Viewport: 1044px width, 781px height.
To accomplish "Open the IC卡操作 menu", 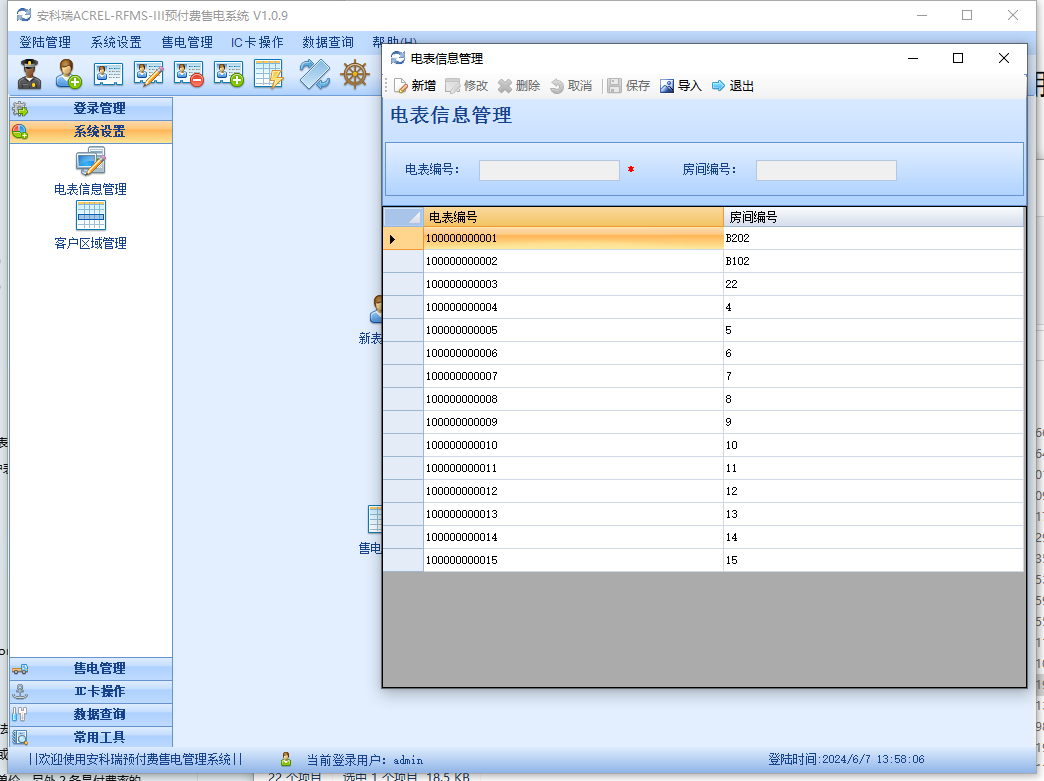I will 257,42.
